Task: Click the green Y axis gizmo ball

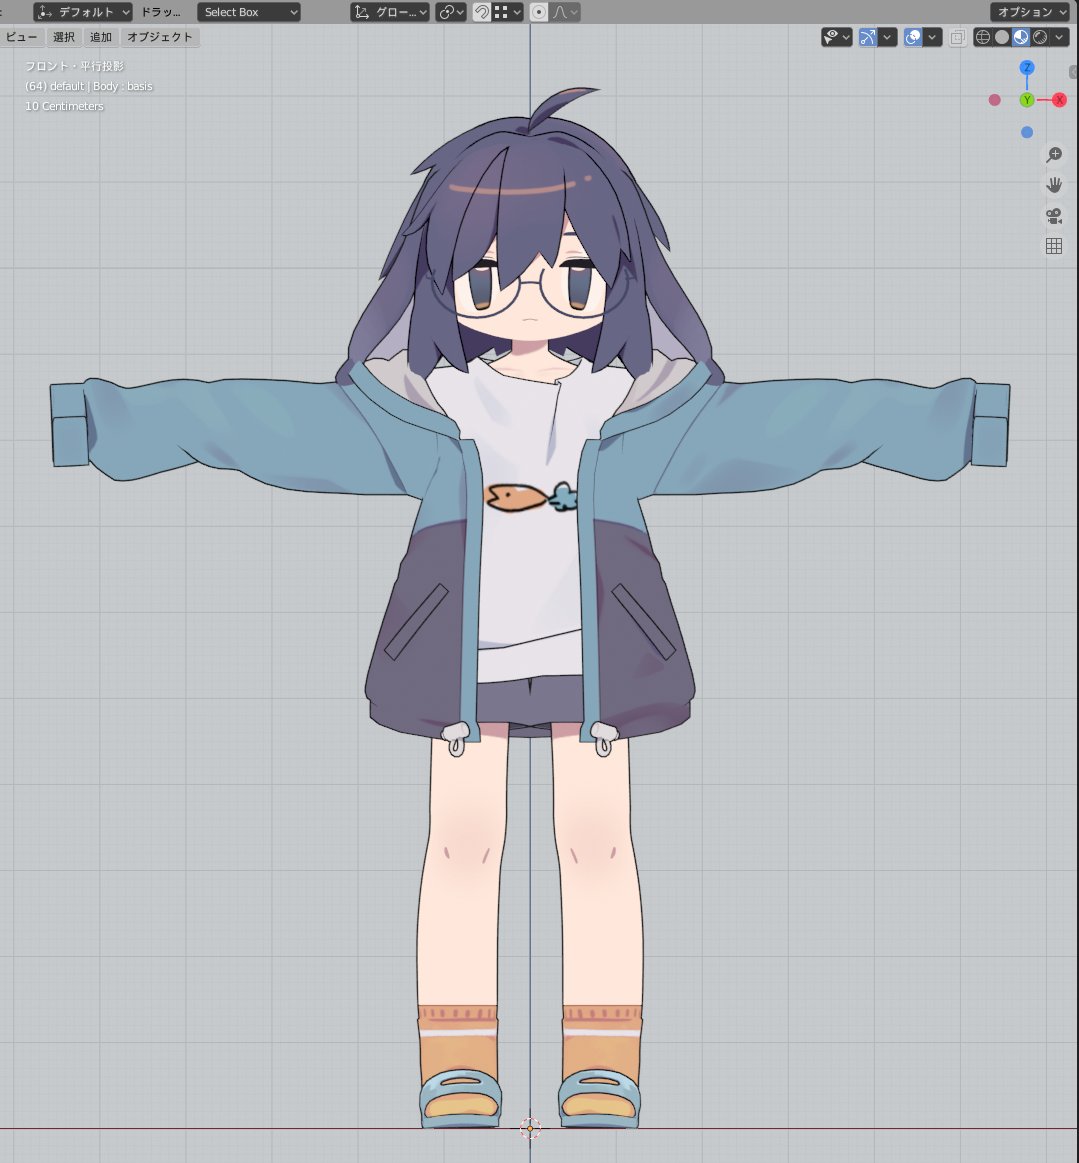Action: tap(1027, 99)
